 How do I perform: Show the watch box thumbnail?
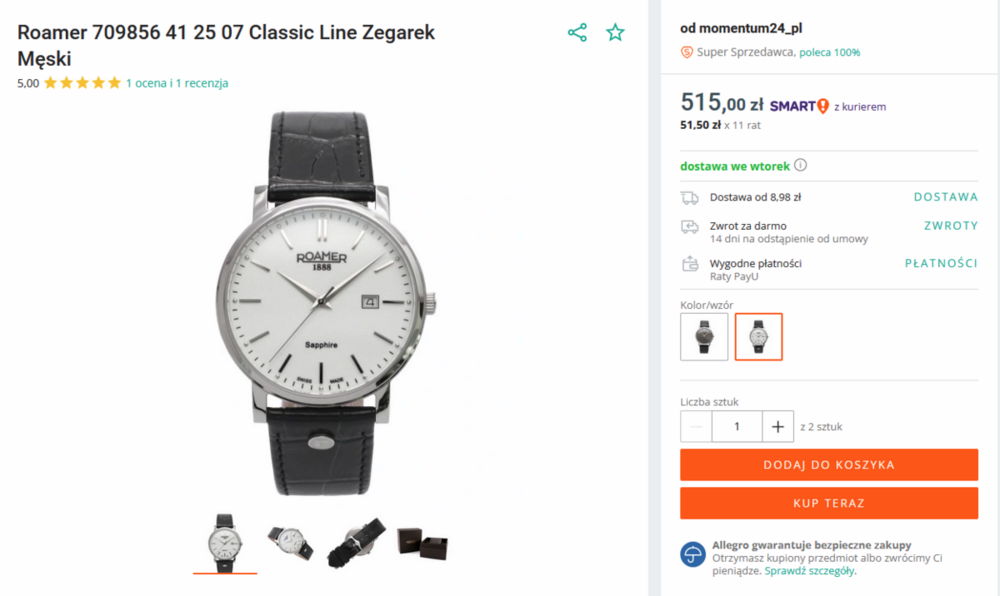[422, 543]
